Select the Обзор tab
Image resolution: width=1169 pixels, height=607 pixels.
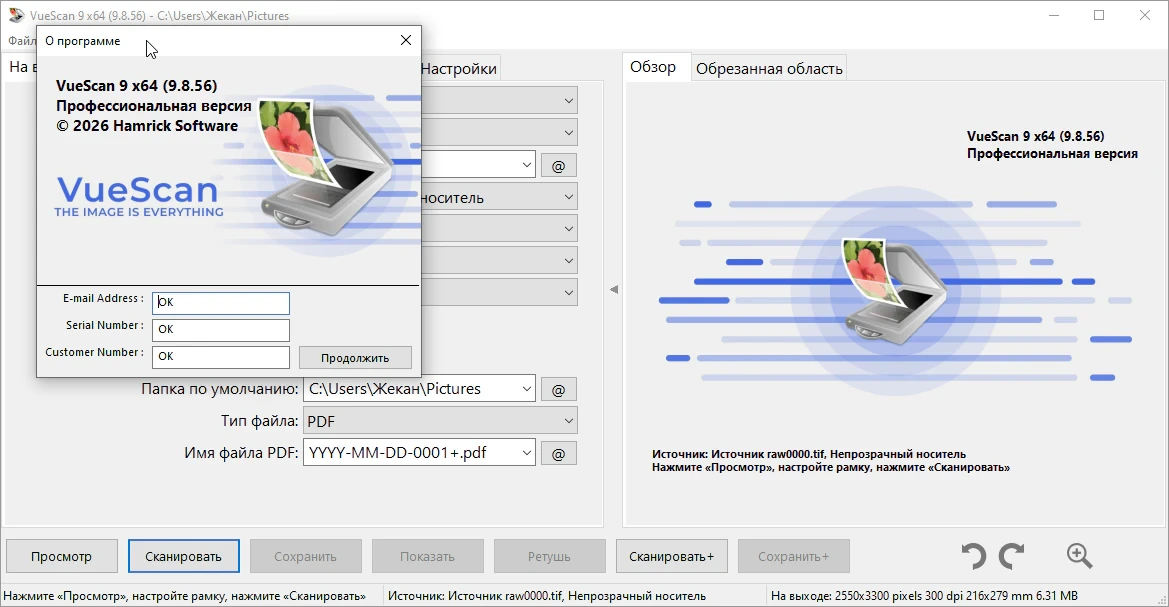[653, 67]
